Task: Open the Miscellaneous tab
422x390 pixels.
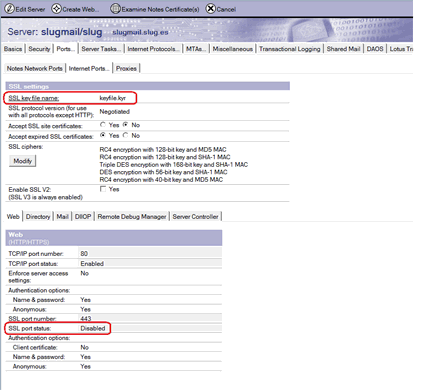Action: point(233,49)
